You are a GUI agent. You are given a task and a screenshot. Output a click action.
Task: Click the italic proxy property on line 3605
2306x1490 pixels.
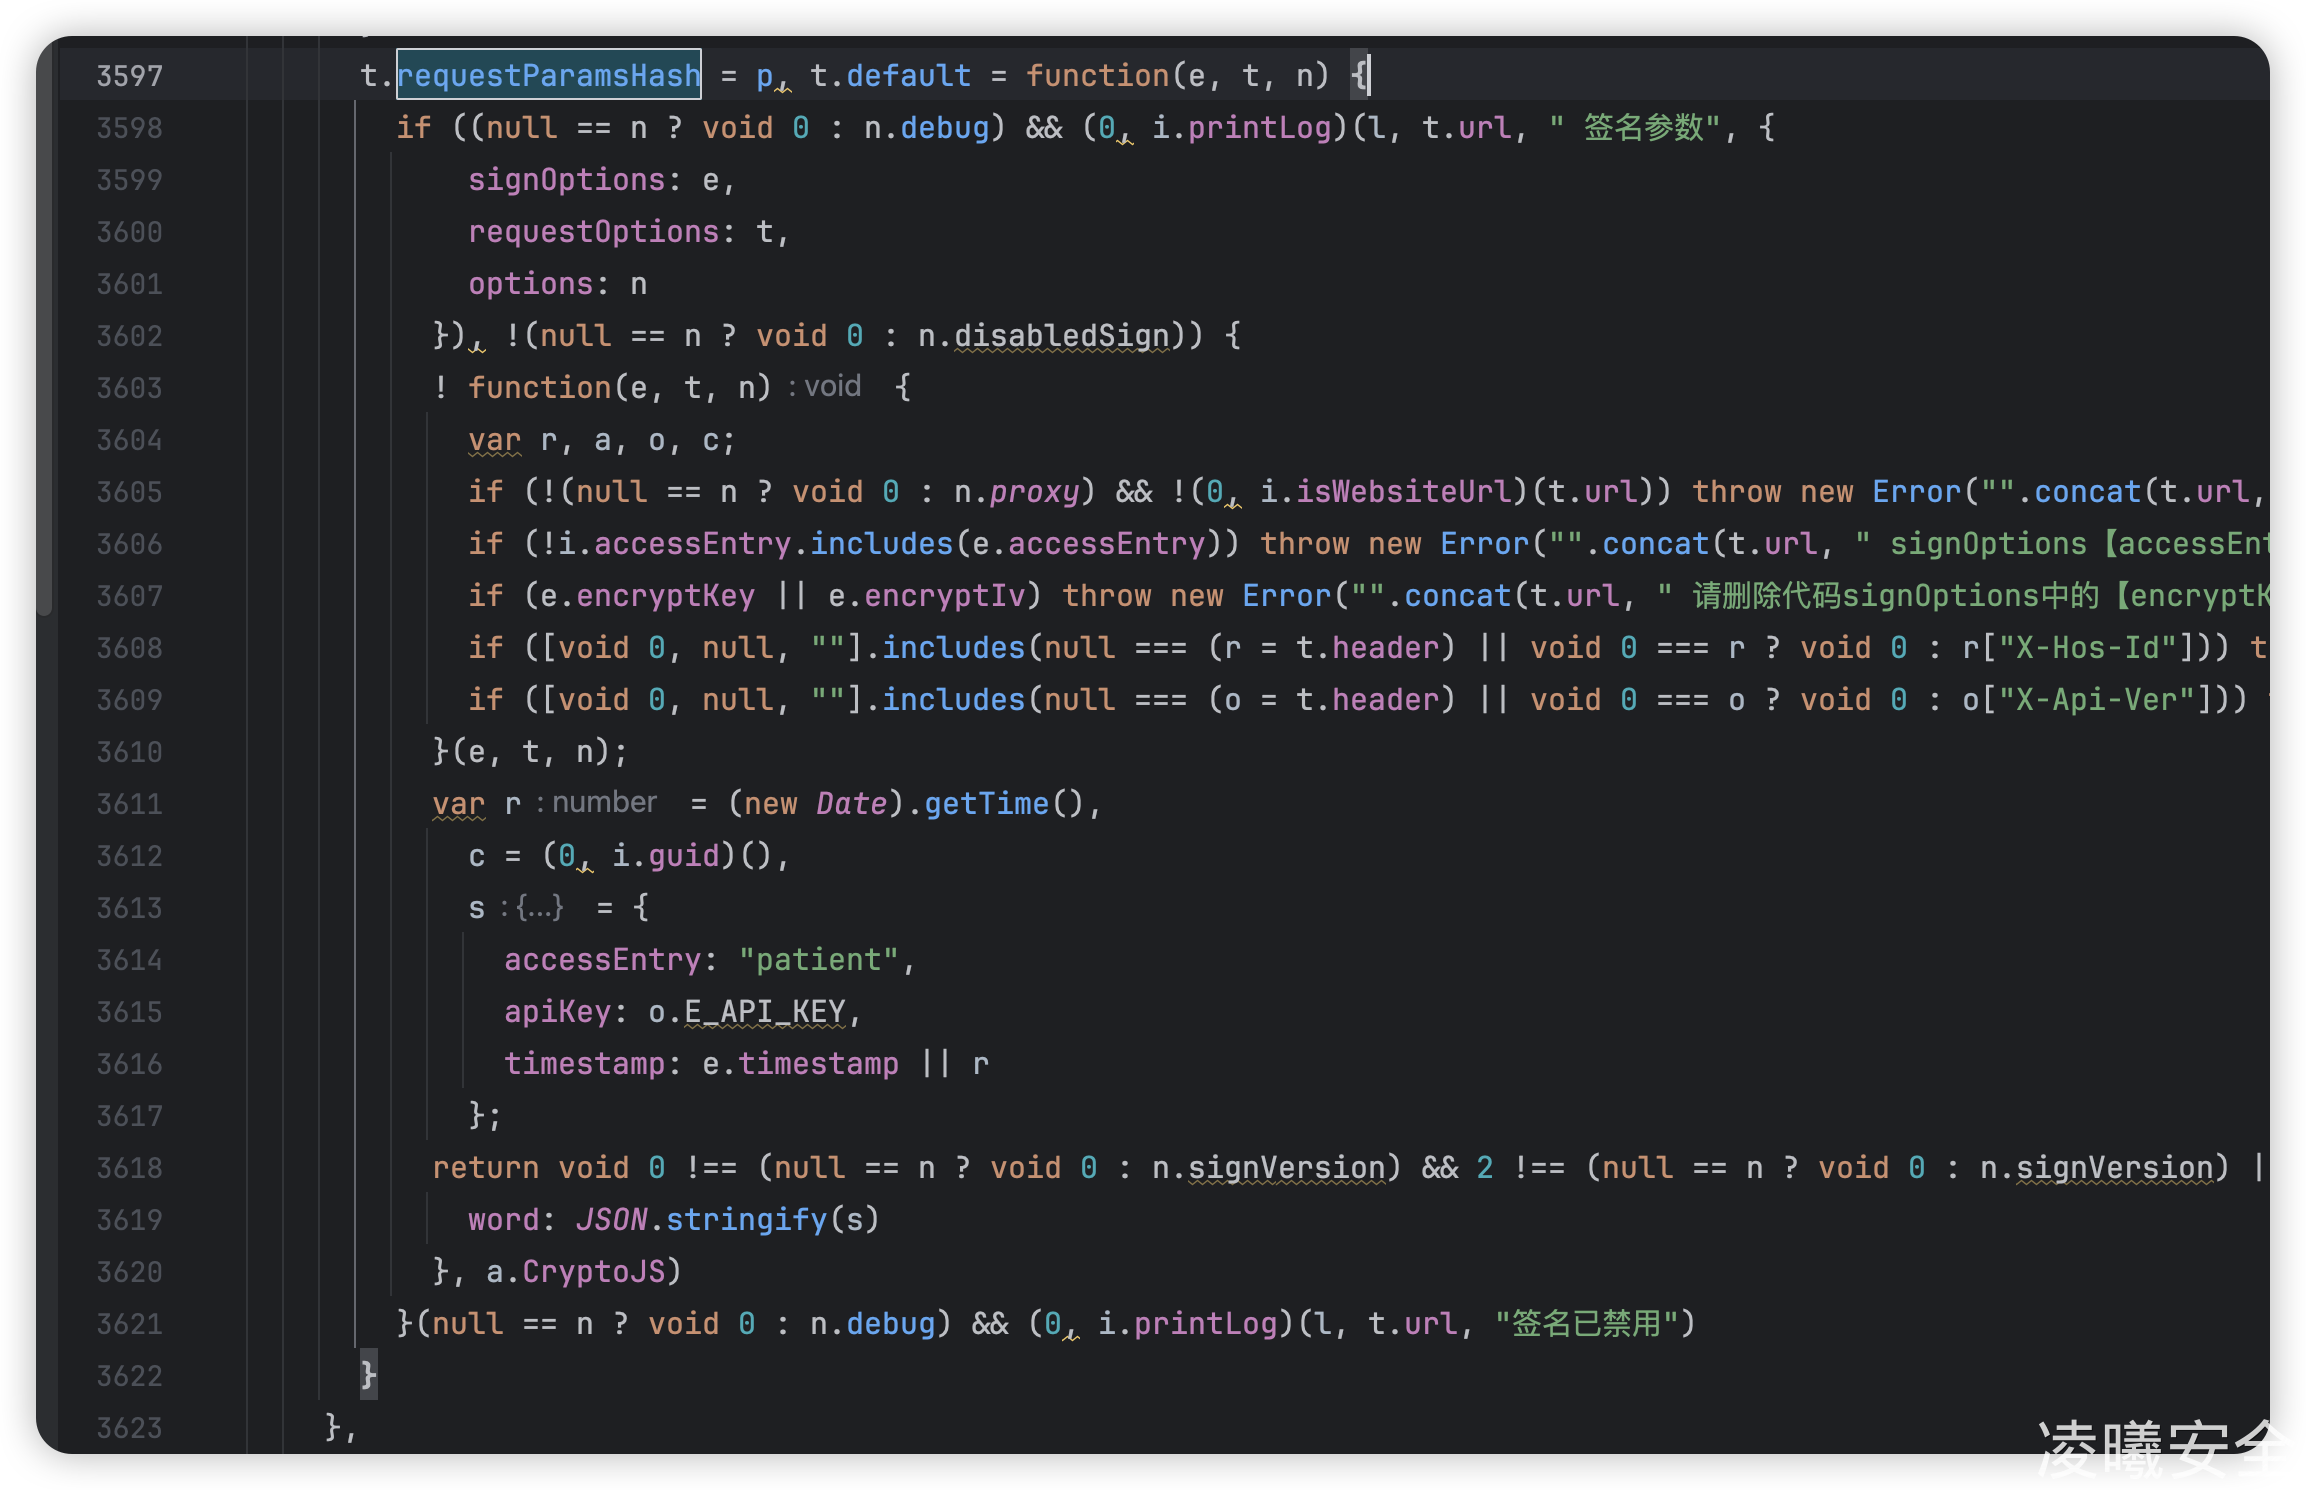1034,492
